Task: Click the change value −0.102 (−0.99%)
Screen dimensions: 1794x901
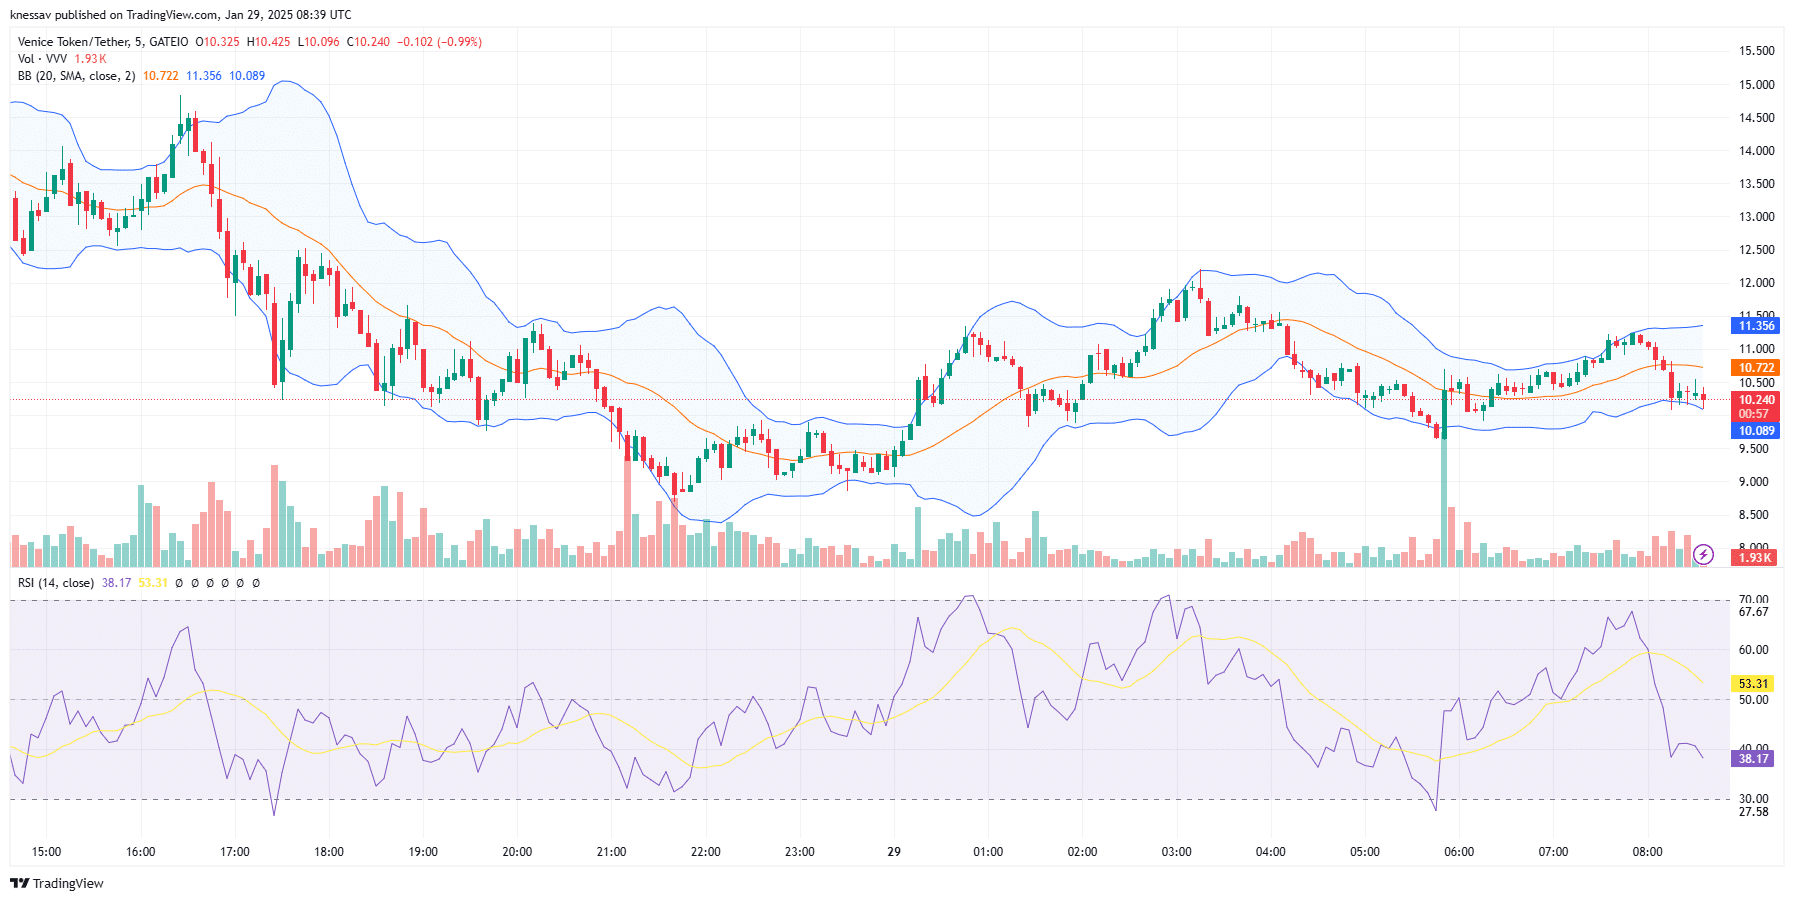Action: [x=440, y=42]
